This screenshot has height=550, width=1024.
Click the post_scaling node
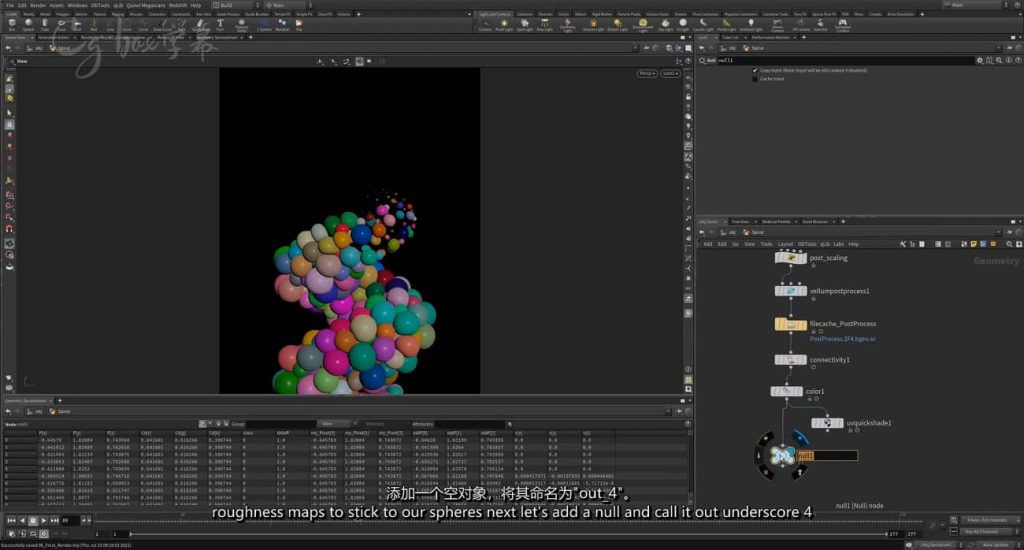(x=791, y=258)
